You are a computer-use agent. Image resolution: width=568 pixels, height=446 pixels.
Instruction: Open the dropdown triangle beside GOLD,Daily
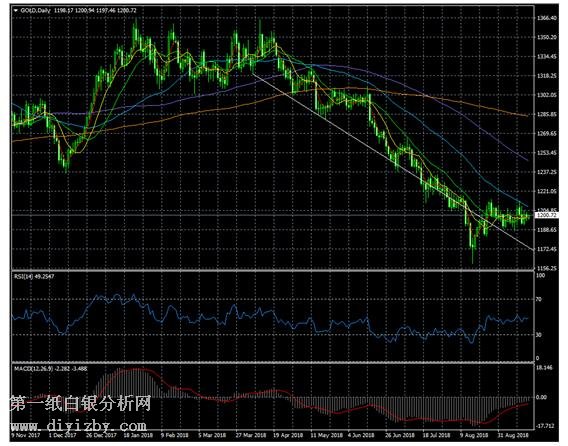pyautogui.click(x=16, y=11)
